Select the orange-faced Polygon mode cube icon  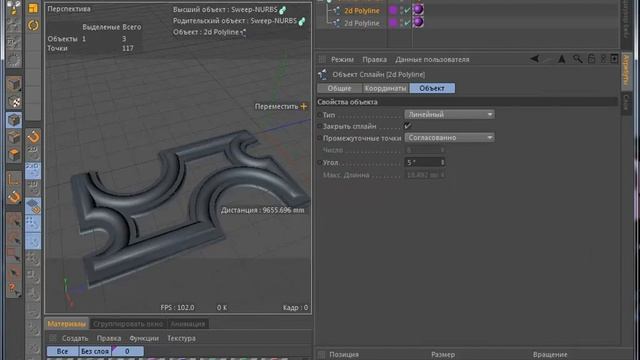[14, 155]
